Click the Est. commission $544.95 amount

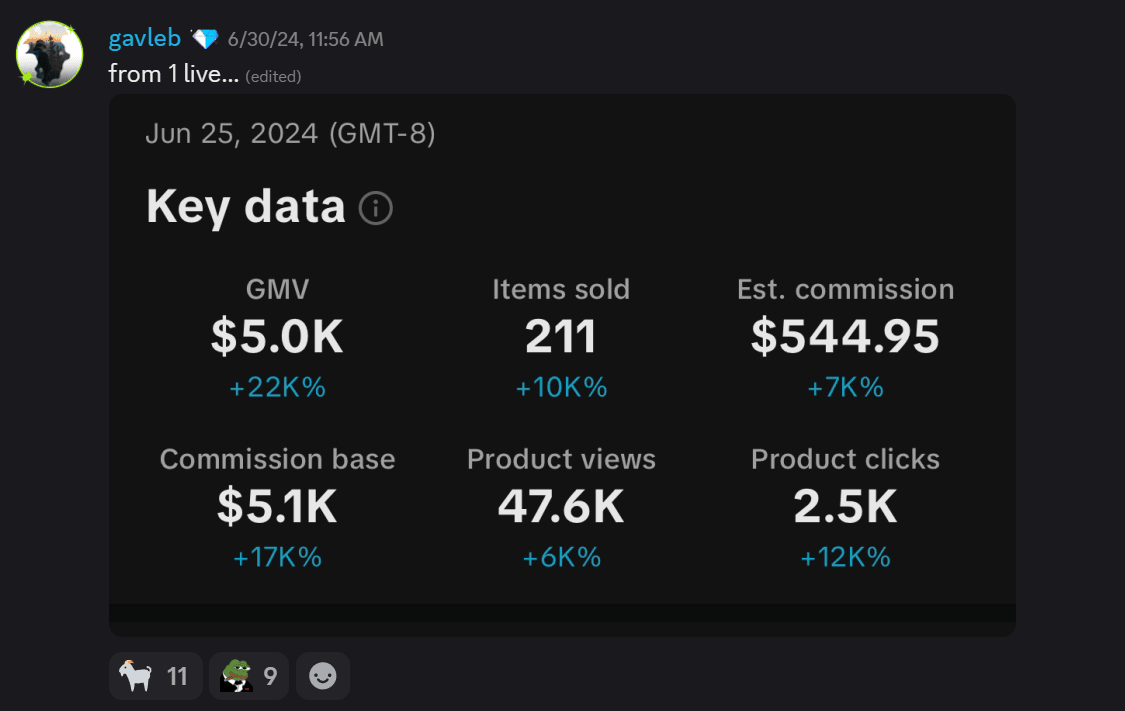(x=845, y=338)
